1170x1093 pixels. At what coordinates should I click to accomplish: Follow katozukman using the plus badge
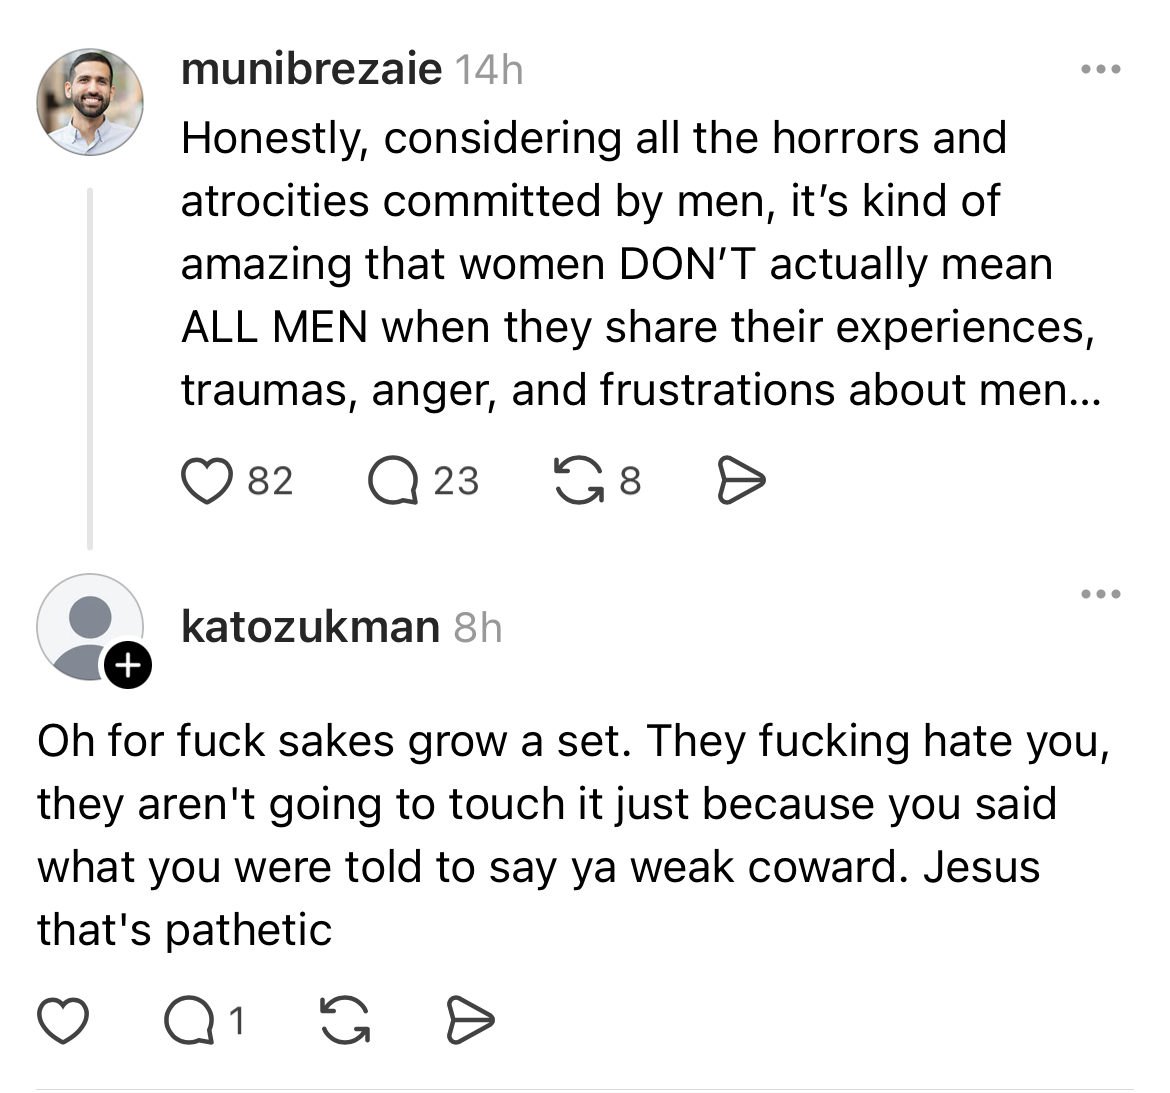click(129, 663)
